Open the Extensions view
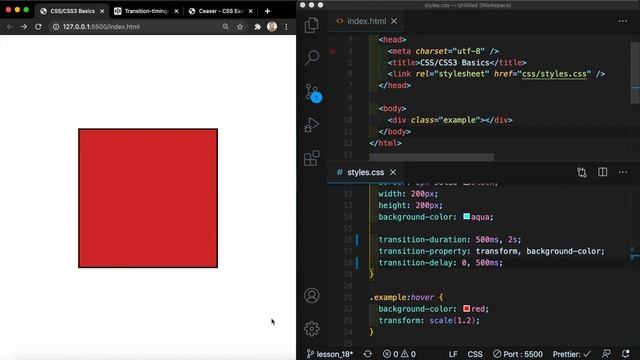This screenshot has height=360, width=640. [x=312, y=158]
